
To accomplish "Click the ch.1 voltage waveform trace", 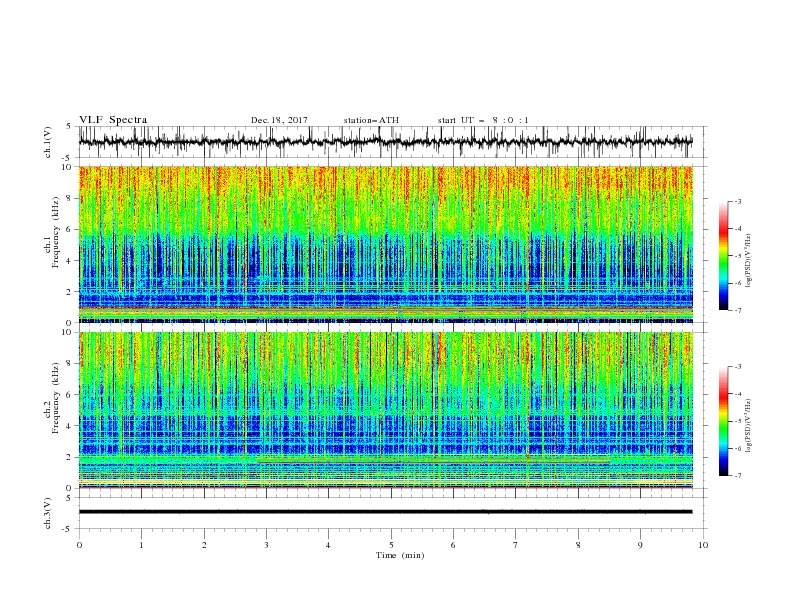I will tap(385, 142).
